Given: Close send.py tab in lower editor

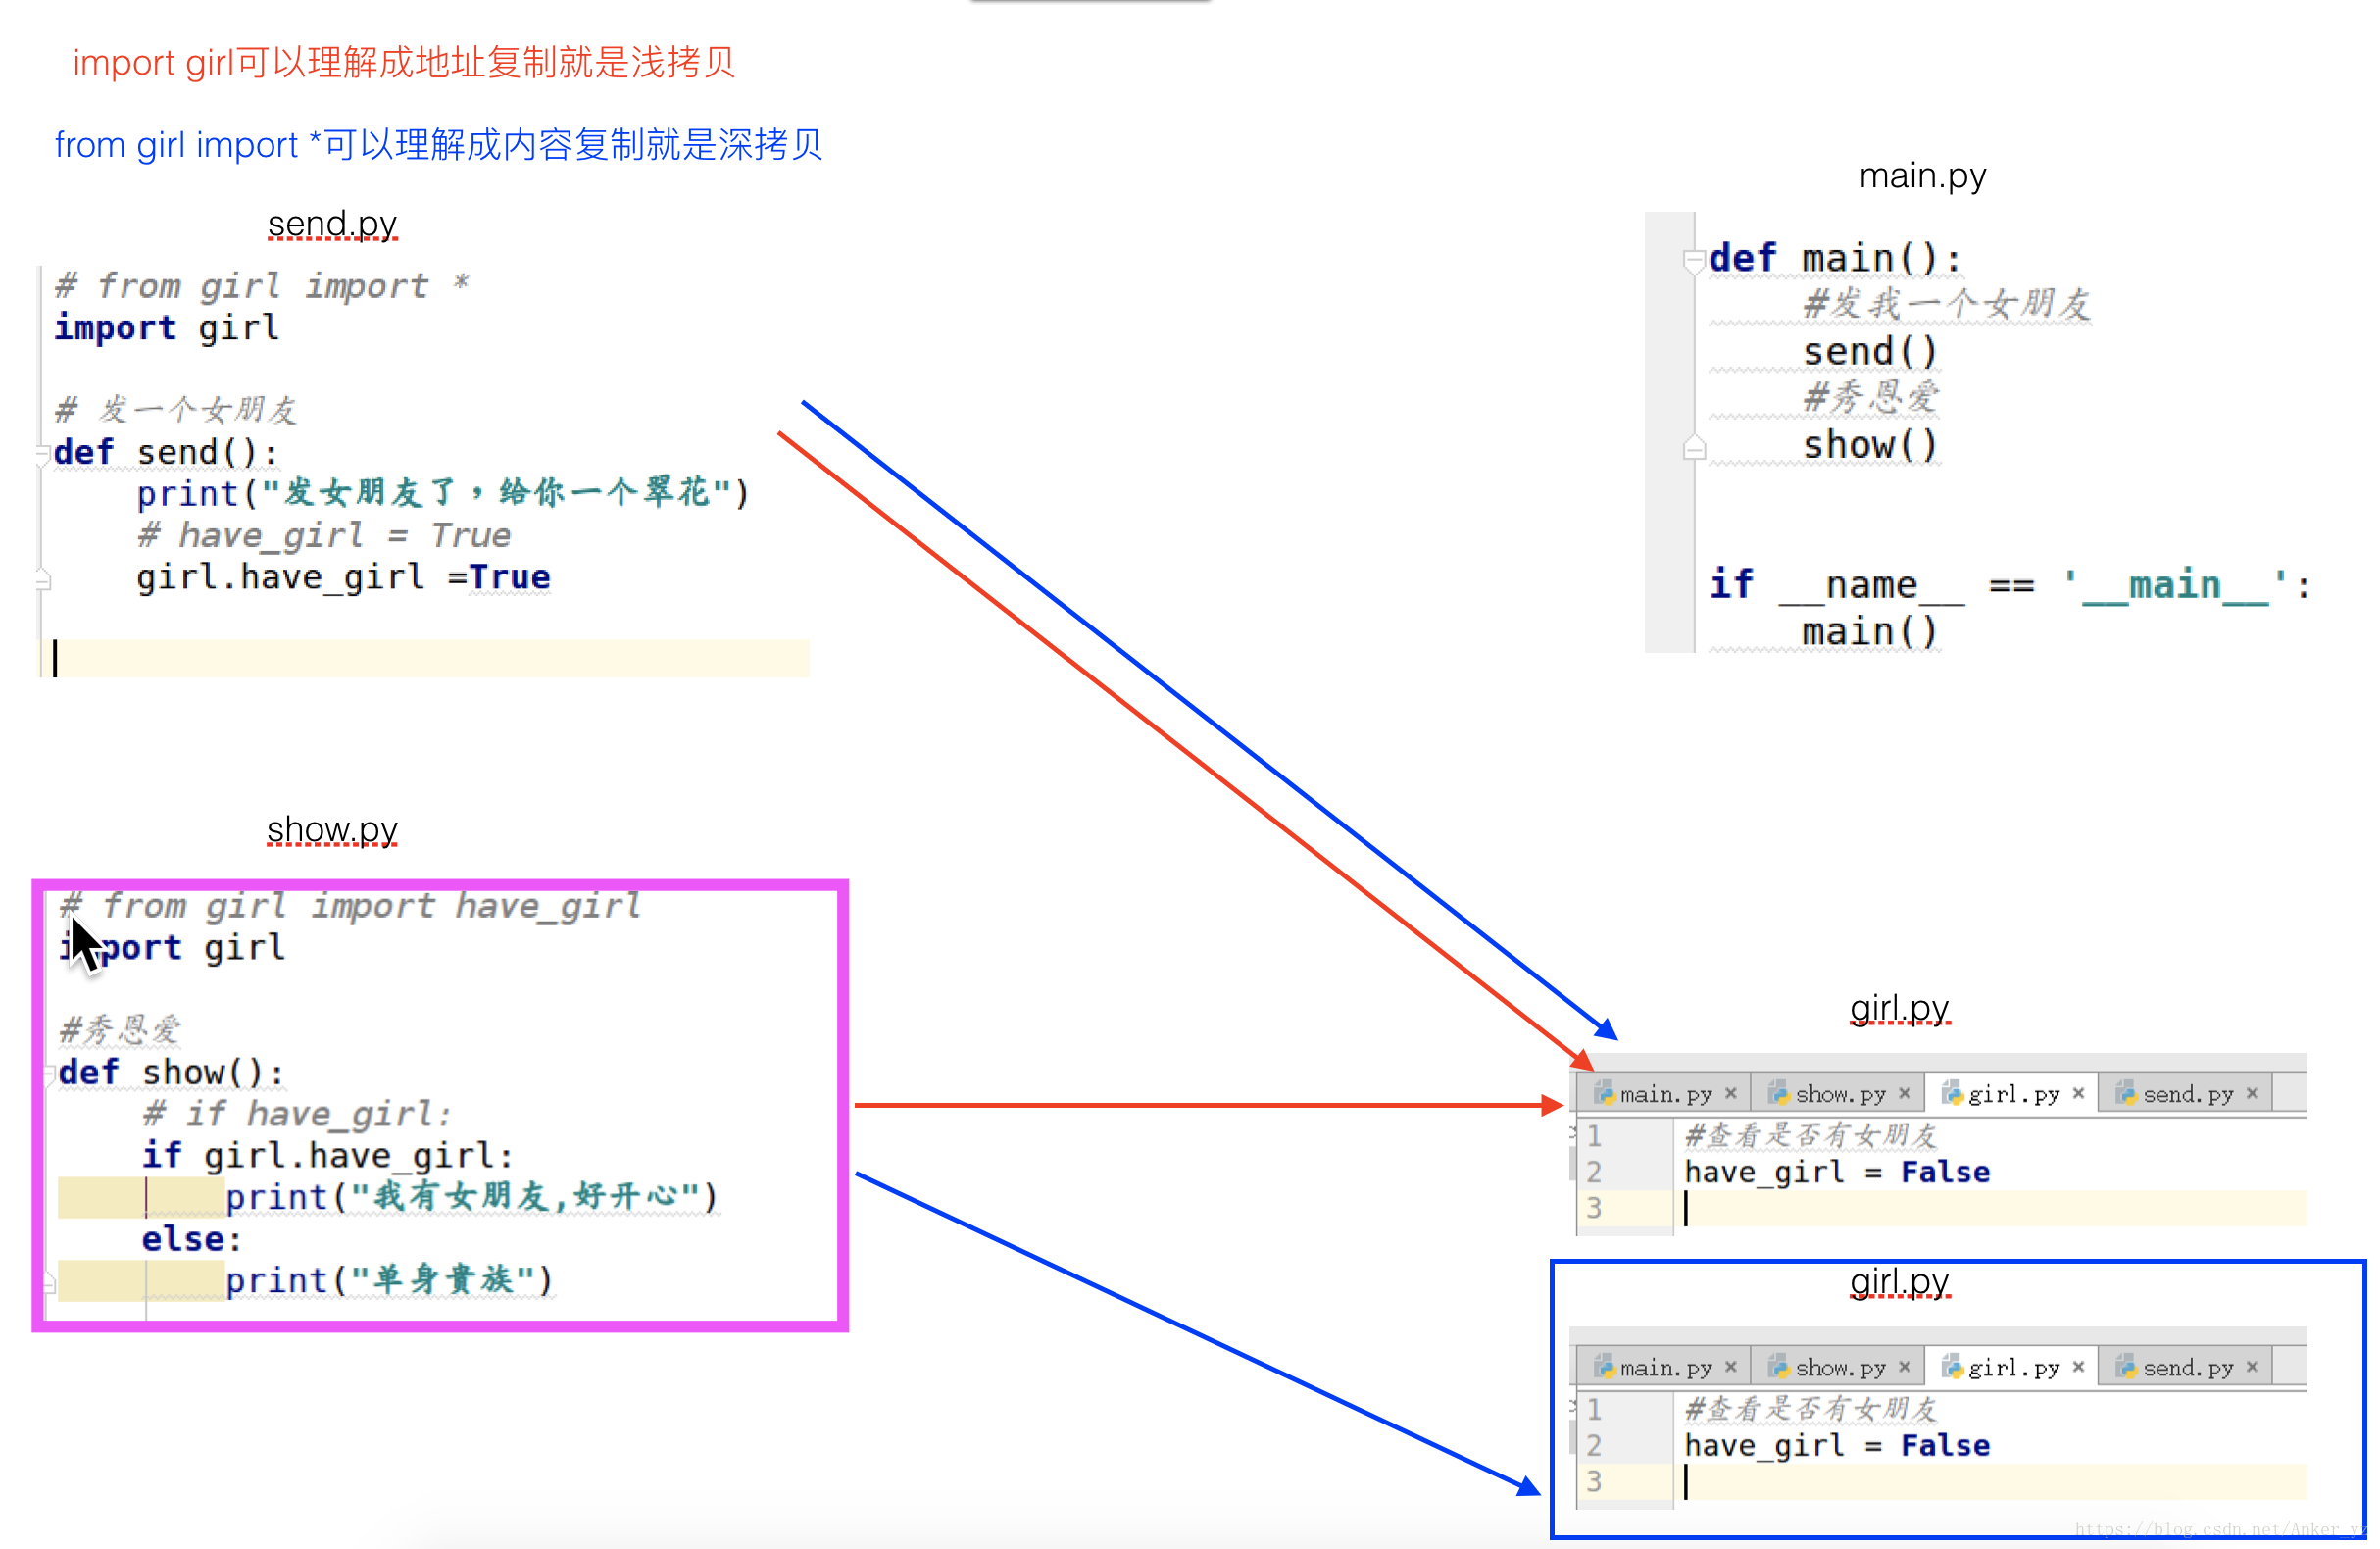Looking at the screenshot, I should point(2253,1367).
